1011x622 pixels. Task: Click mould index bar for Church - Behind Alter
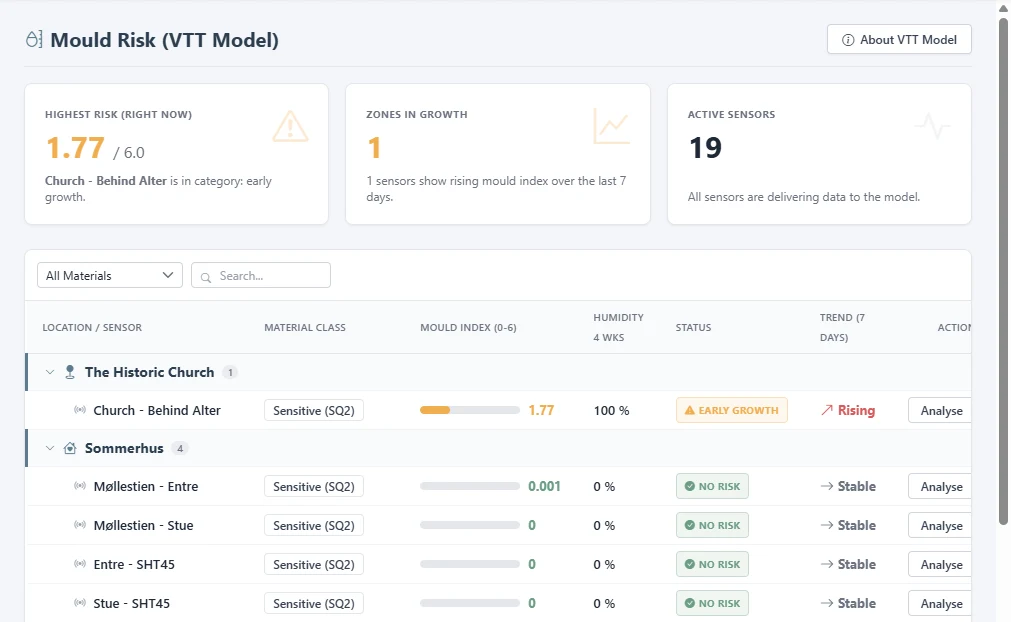pos(469,410)
